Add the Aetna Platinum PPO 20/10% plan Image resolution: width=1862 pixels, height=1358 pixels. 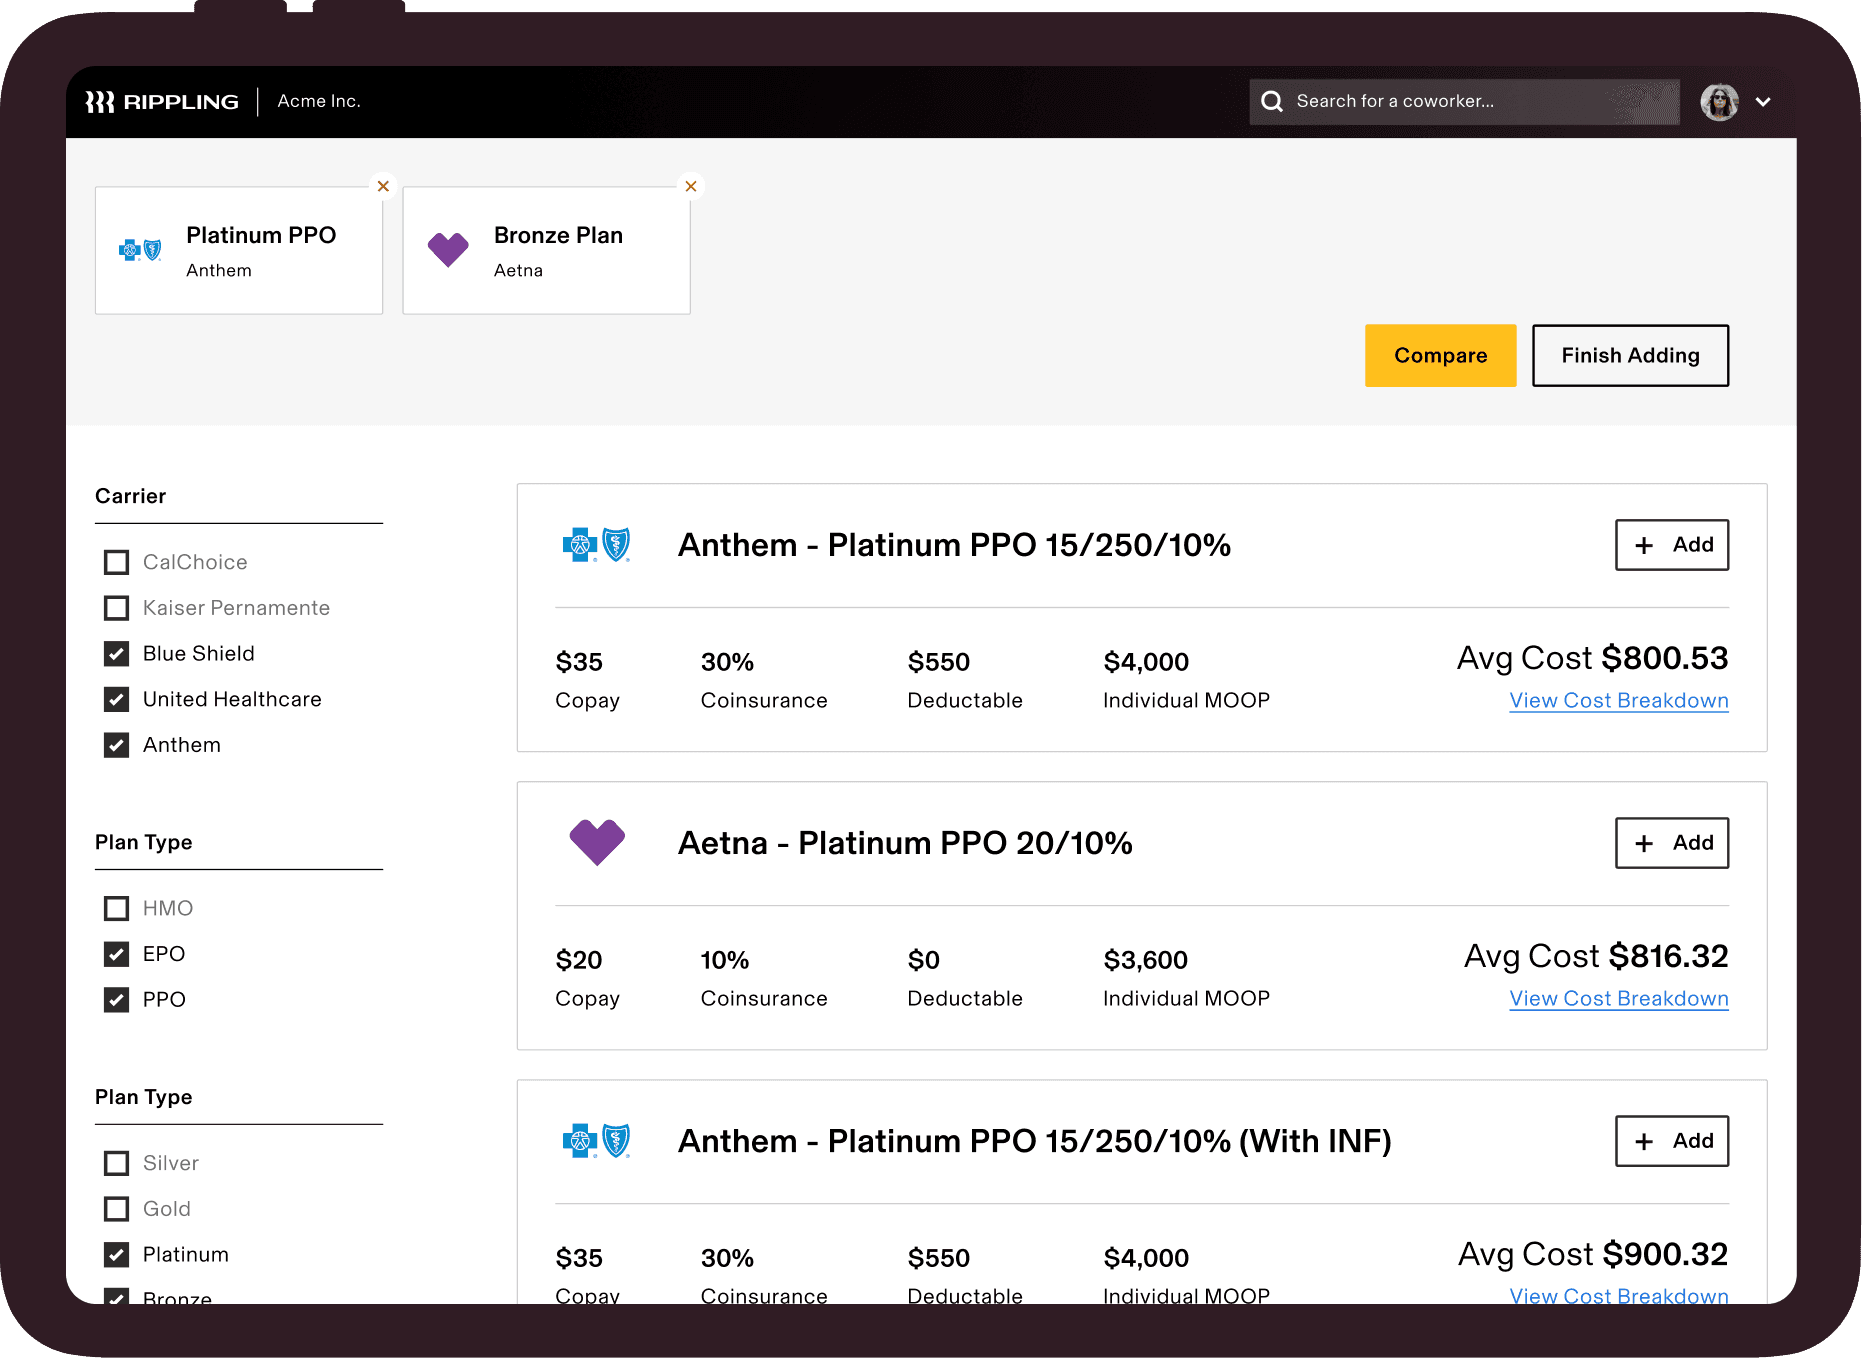tap(1672, 843)
